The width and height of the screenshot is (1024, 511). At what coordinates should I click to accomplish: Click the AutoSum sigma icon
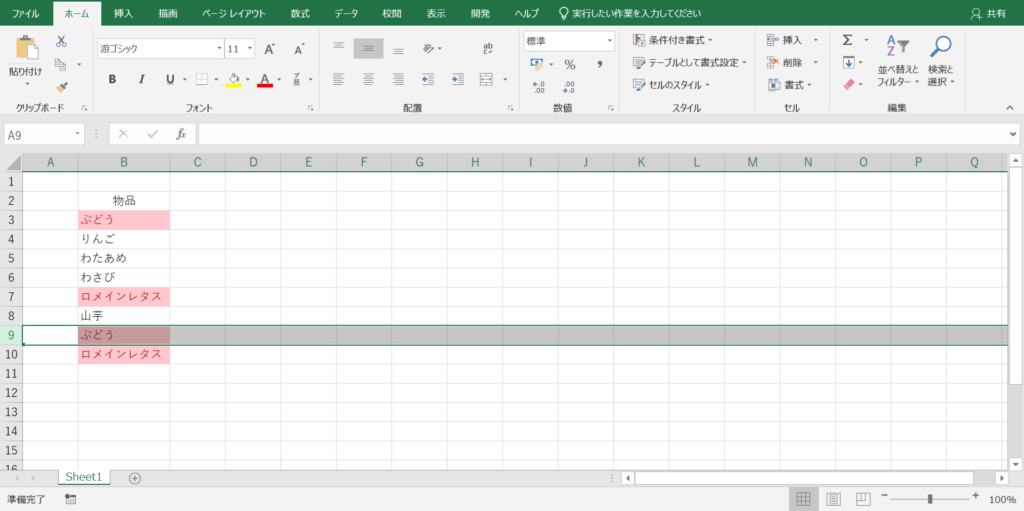pyautogui.click(x=847, y=40)
